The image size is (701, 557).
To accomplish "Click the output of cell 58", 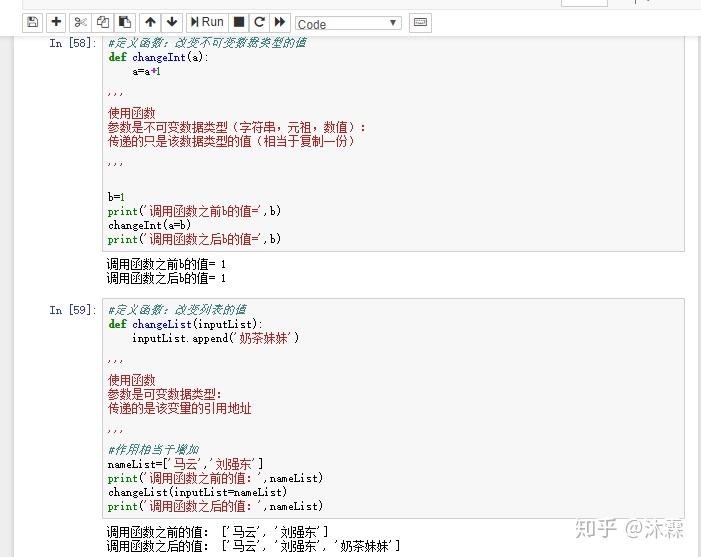I will pyautogui.click(x=166, y=271).
